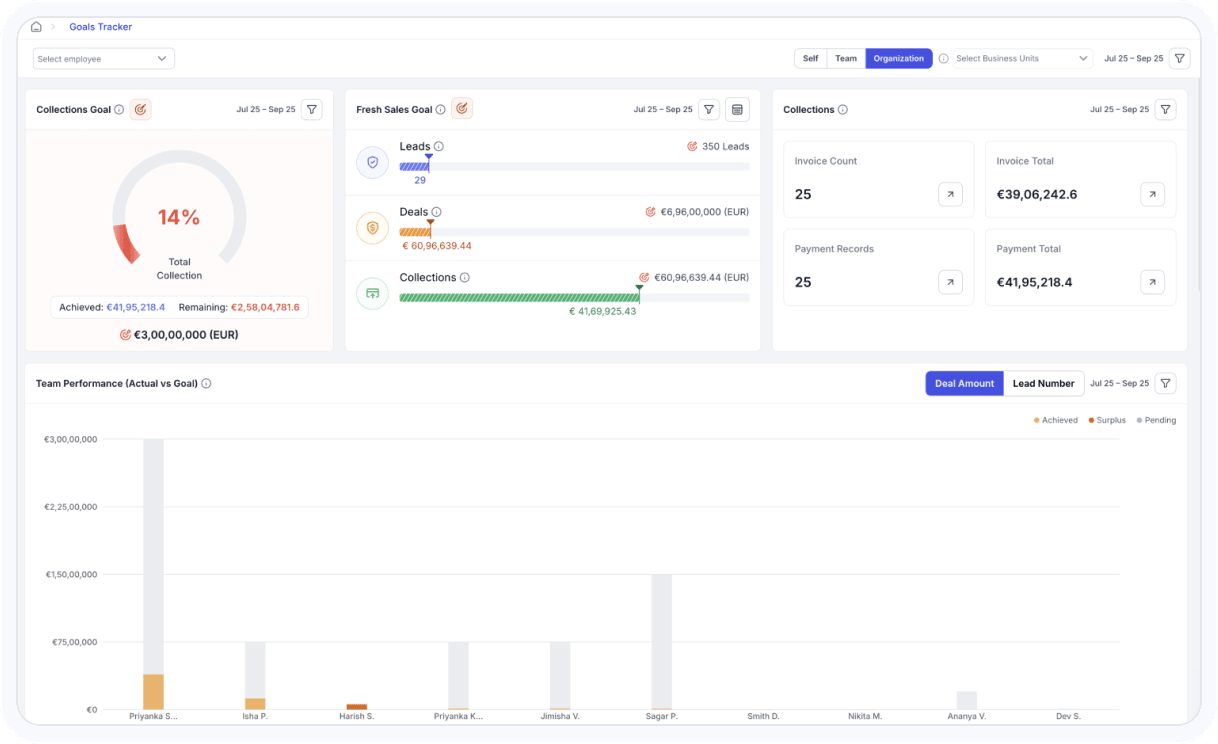Toggle the Achieved legend item
Viewport: 1218px width, 744px height.
pos(1056,420)
